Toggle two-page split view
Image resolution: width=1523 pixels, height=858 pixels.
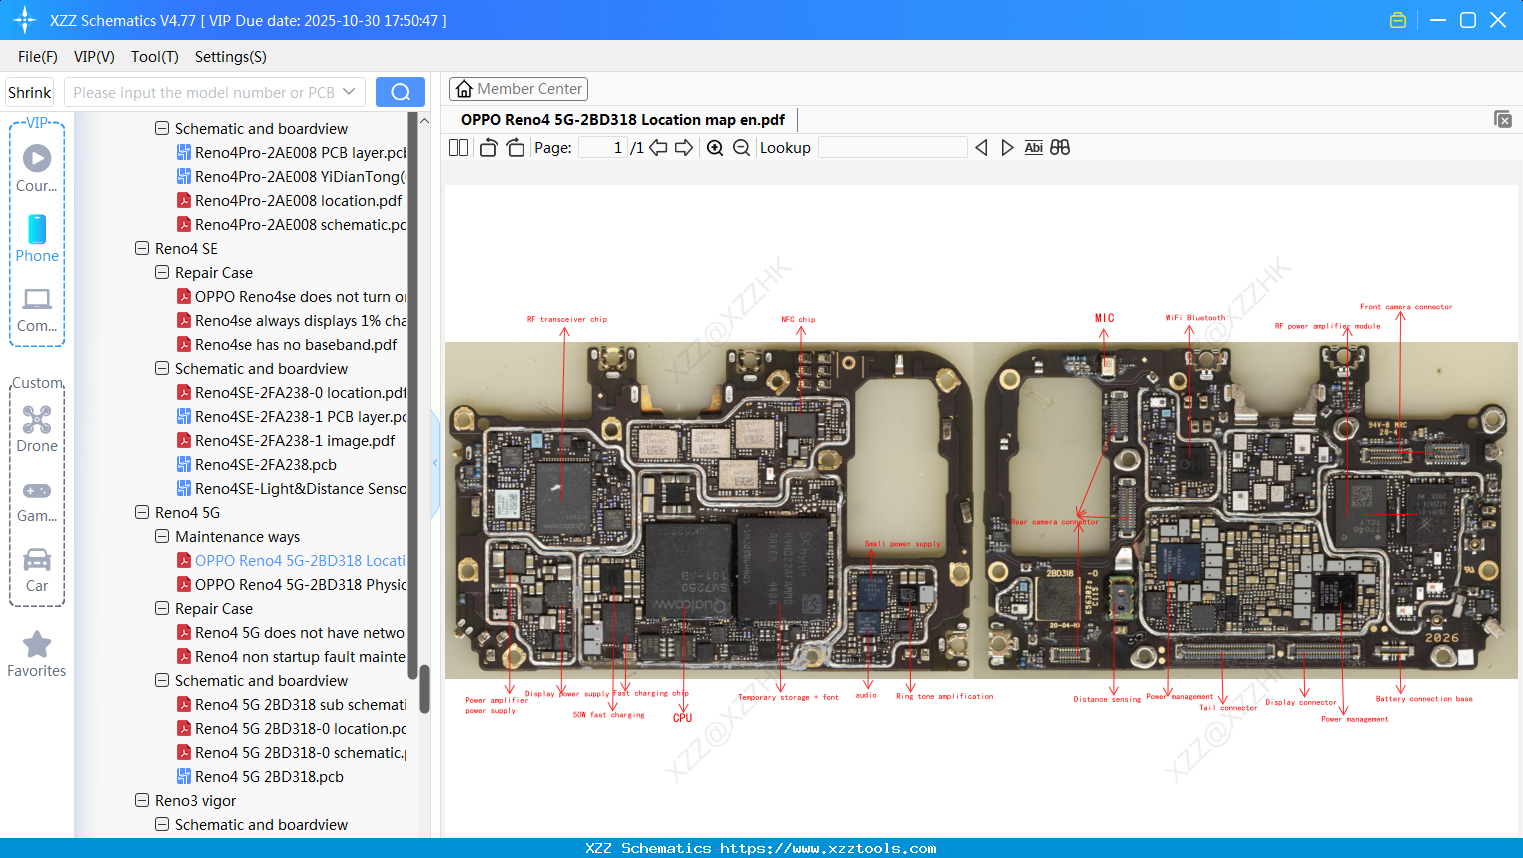point(458,148)
